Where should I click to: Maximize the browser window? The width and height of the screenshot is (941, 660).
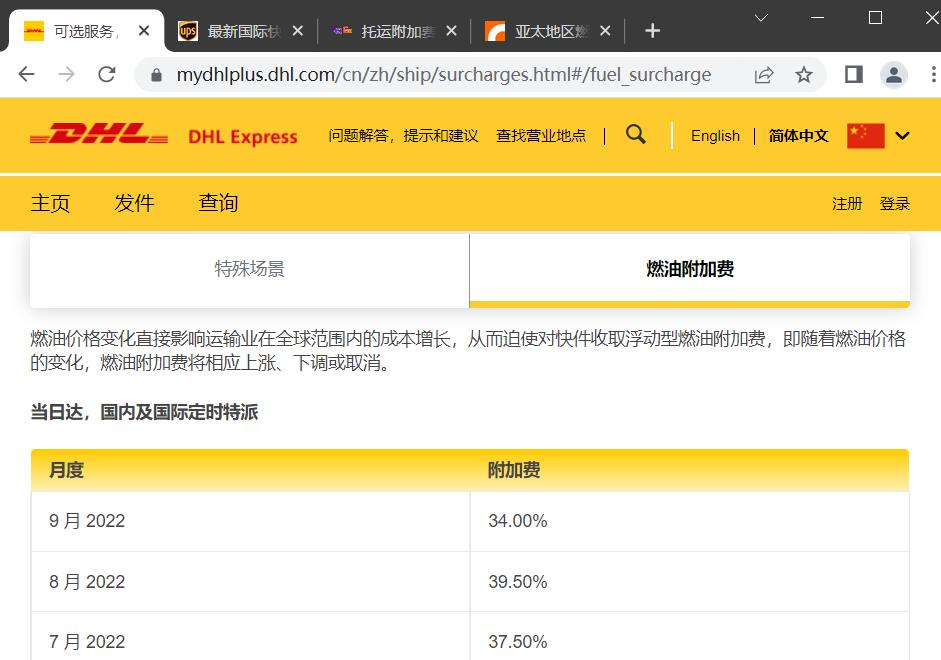(x=876, y=18)
